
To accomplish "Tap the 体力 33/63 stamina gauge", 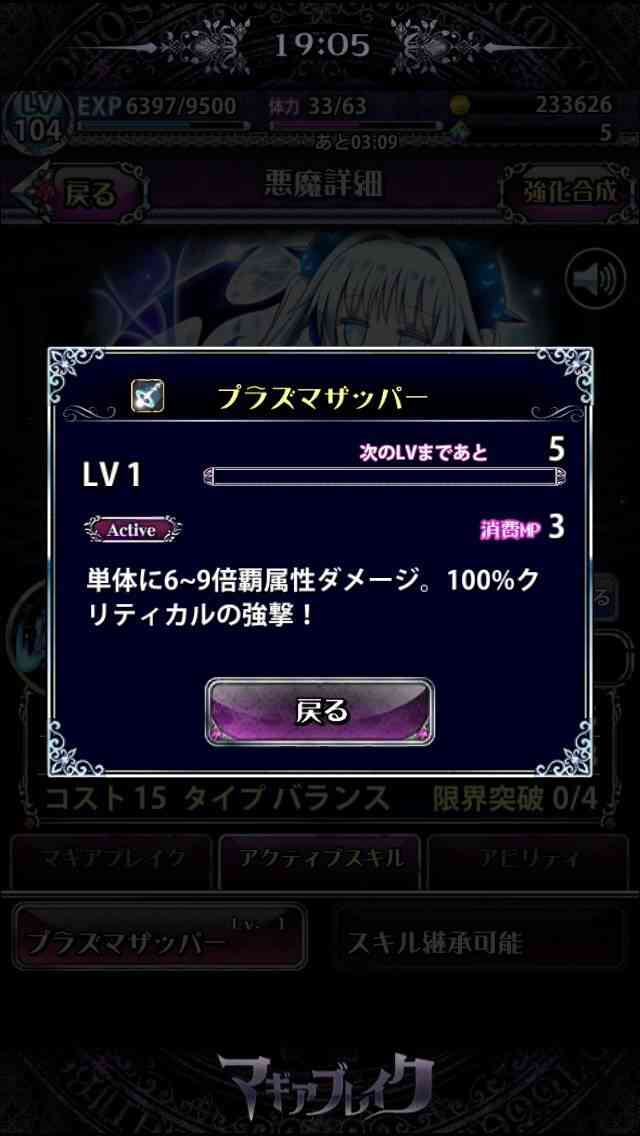I will tap(354, 125).
